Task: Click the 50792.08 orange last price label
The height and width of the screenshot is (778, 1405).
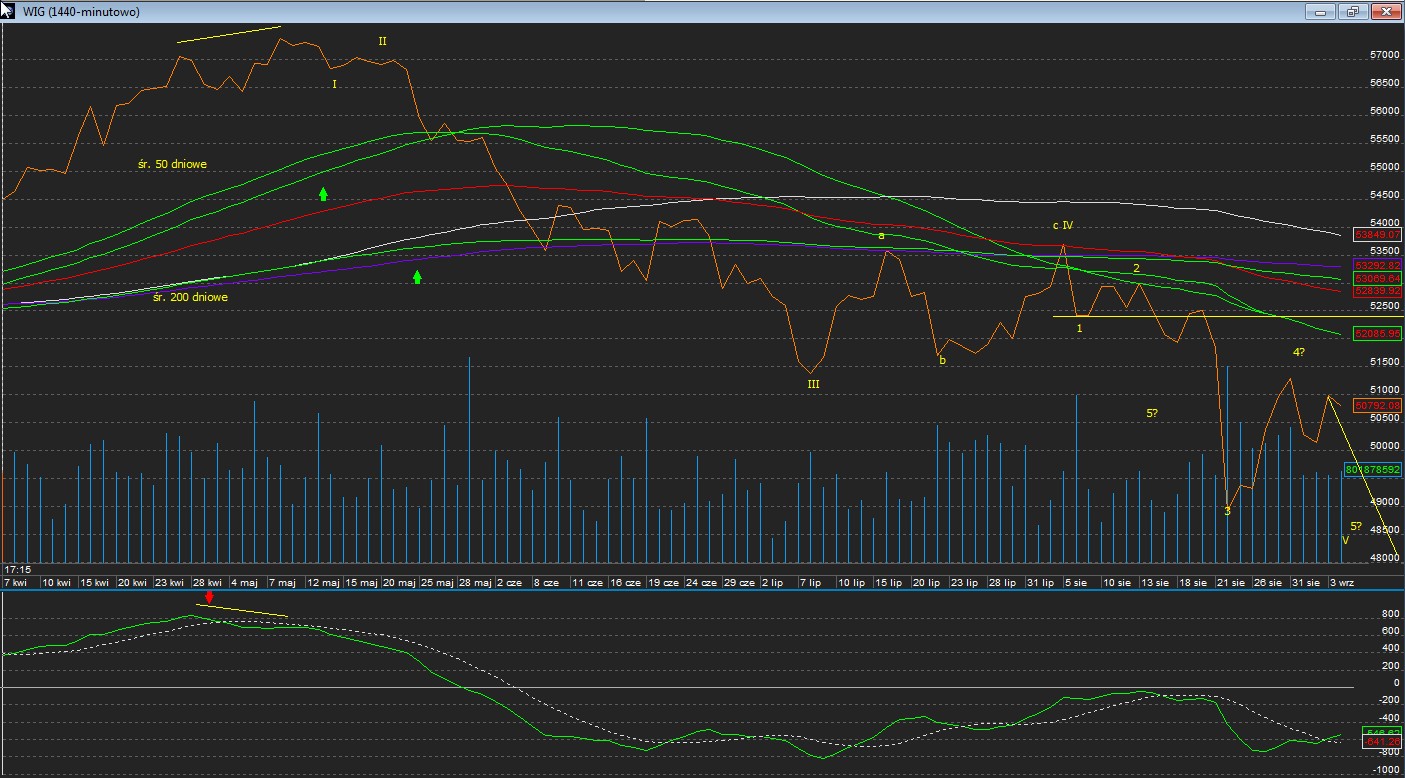Action: (x=1376, y=406)
